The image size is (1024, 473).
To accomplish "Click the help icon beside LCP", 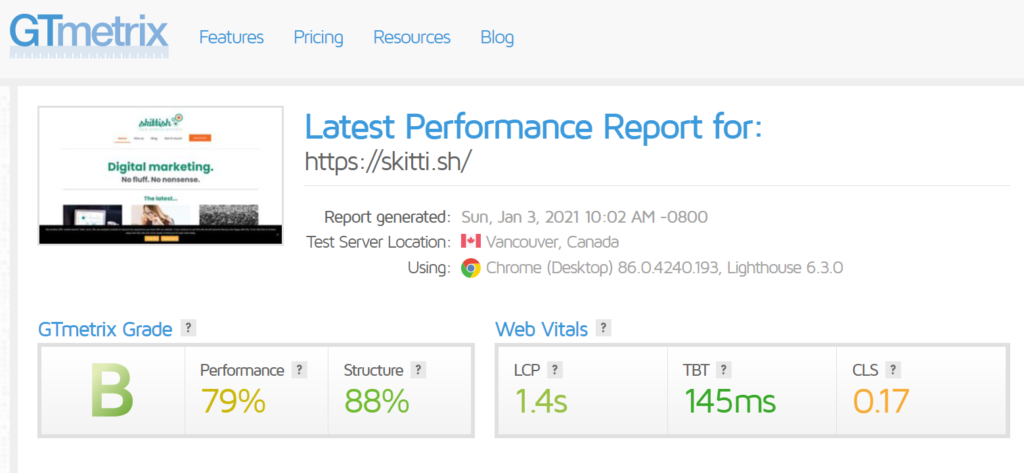I will 554,370.
